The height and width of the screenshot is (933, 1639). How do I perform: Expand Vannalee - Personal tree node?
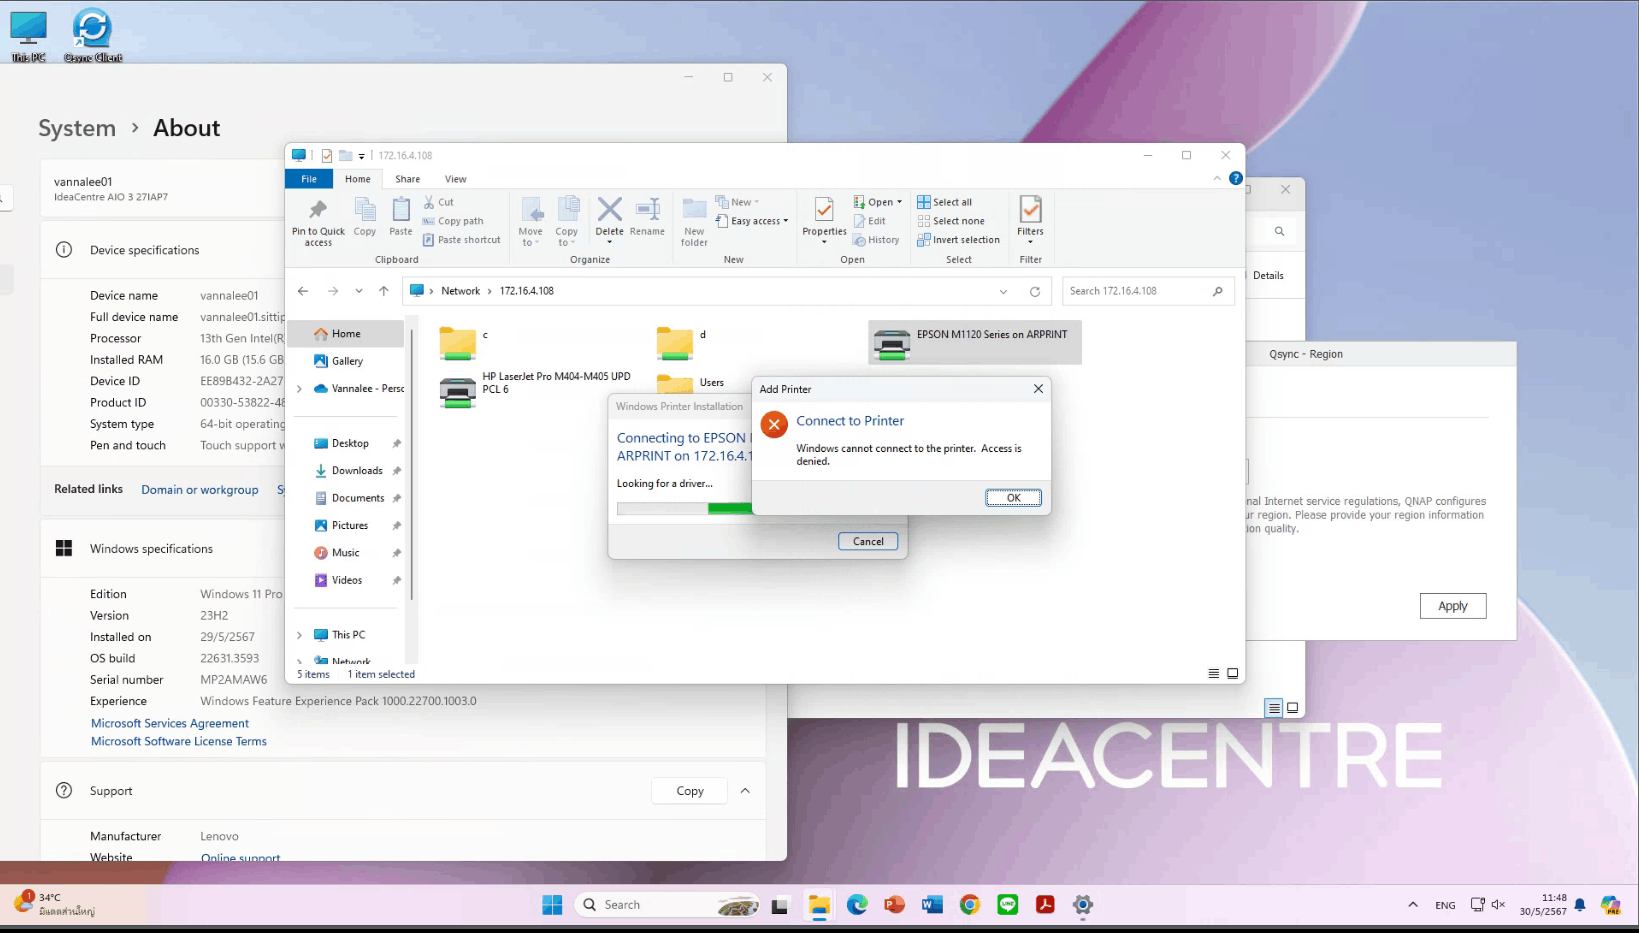(x=300, y=389)
